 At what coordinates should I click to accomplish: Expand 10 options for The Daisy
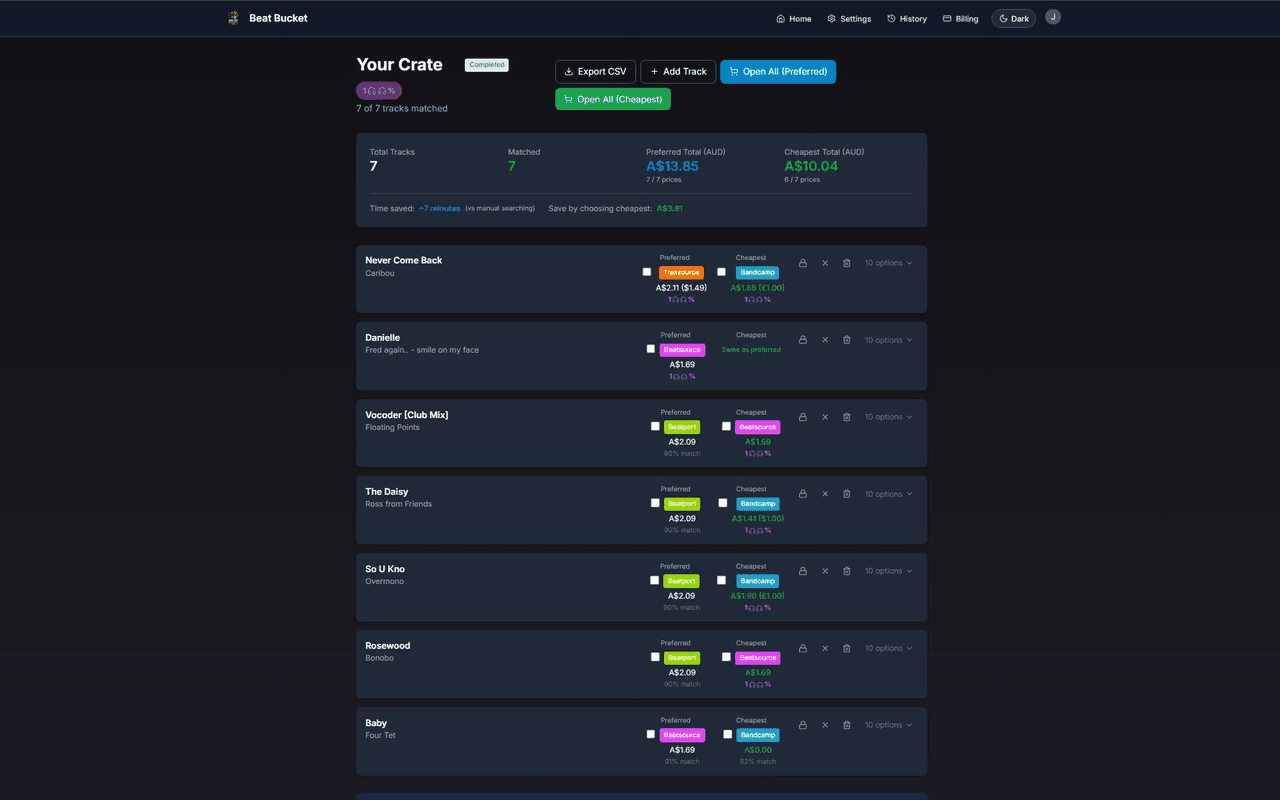click(889, 494)
